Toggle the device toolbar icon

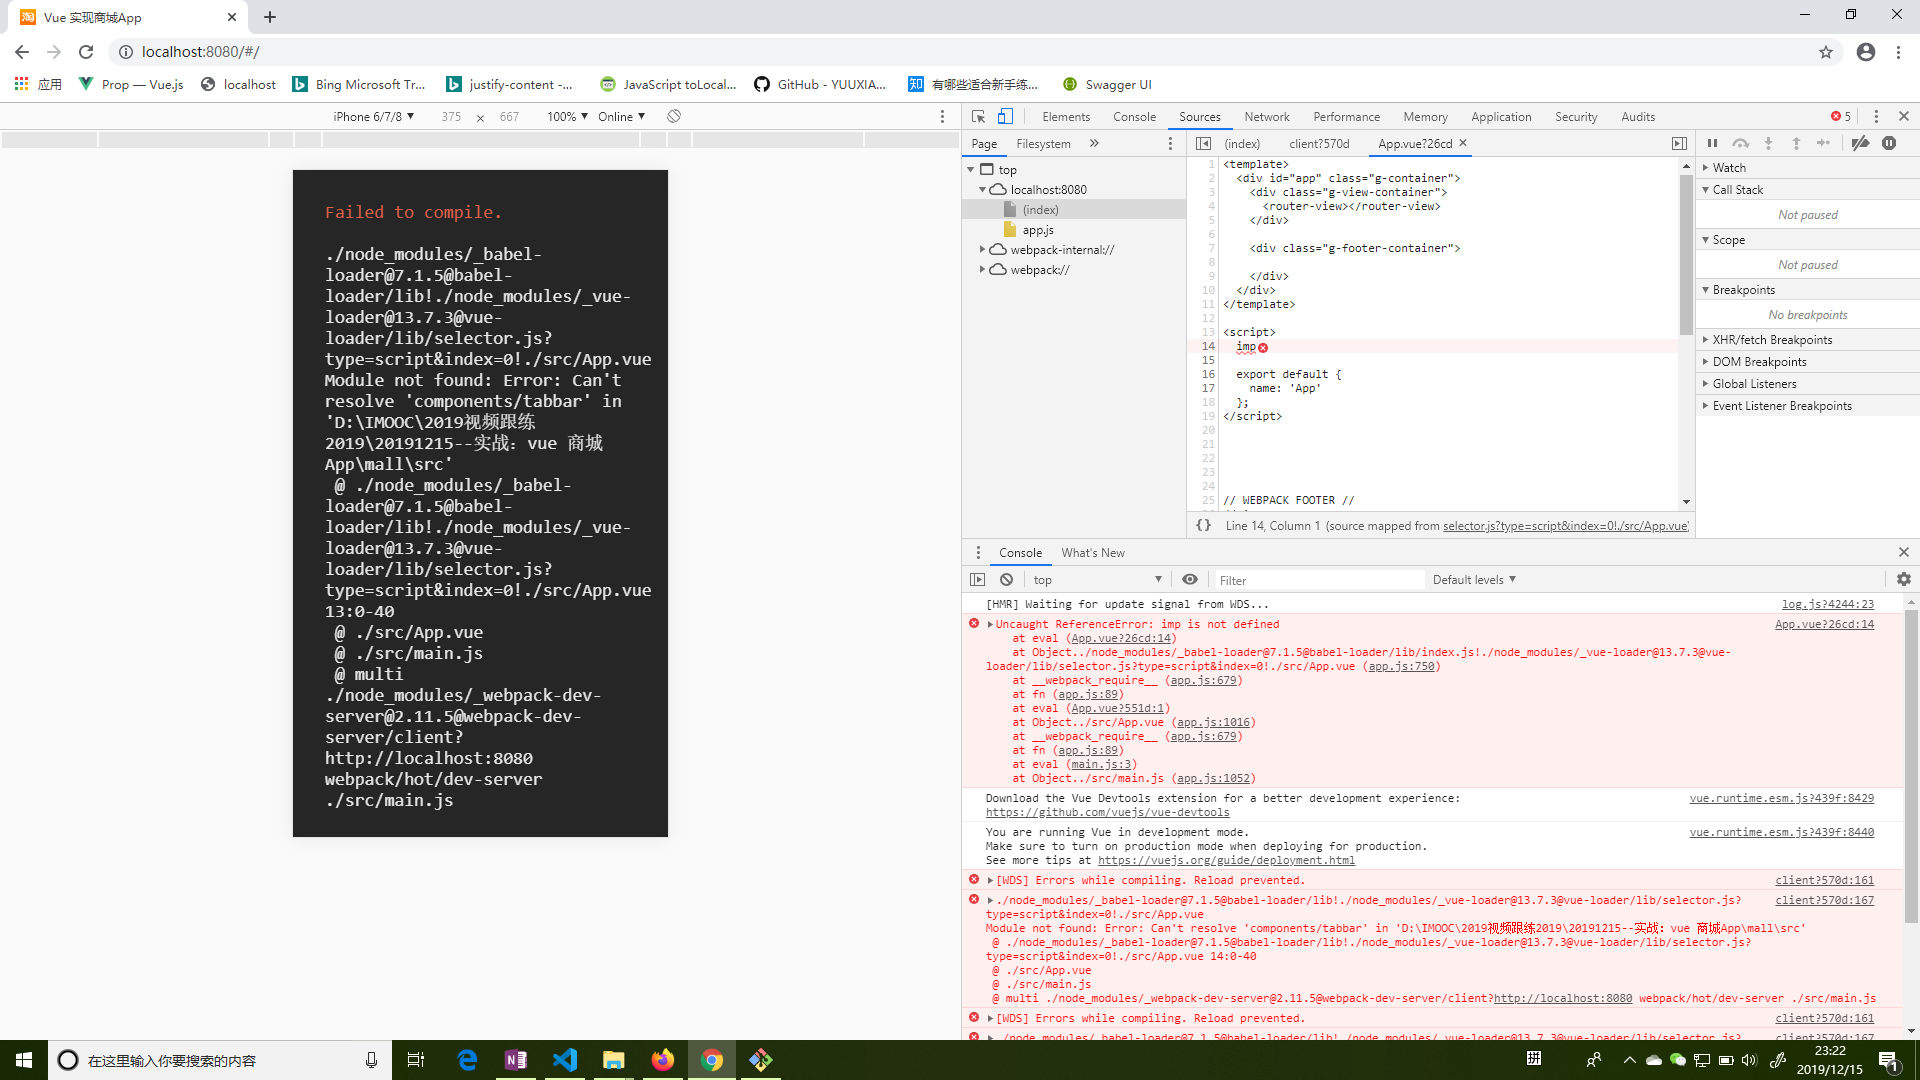pyautogui.click(x=1005, y=116)
